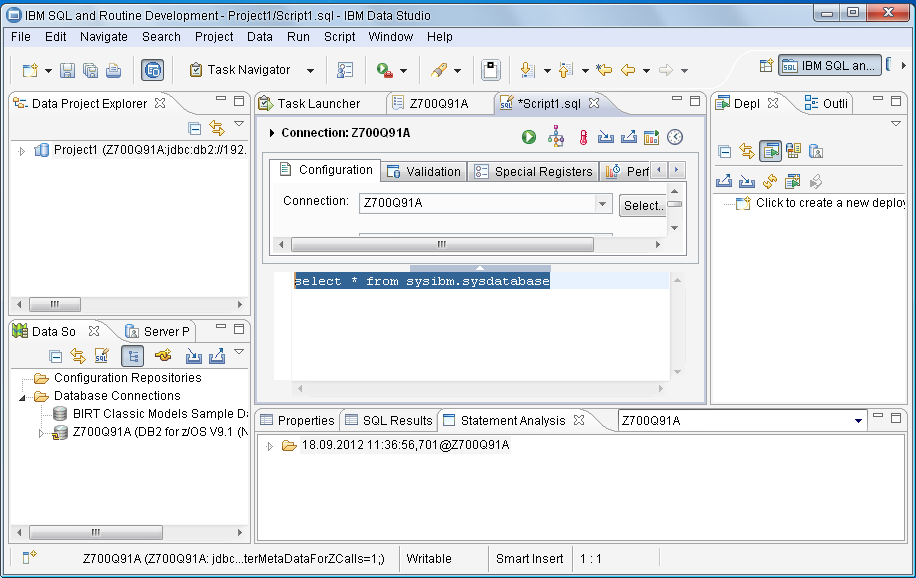This screenshot has height=578, width=916.
Task: Click the Save icon in main toolbar
Action: (x=68, y=70)
